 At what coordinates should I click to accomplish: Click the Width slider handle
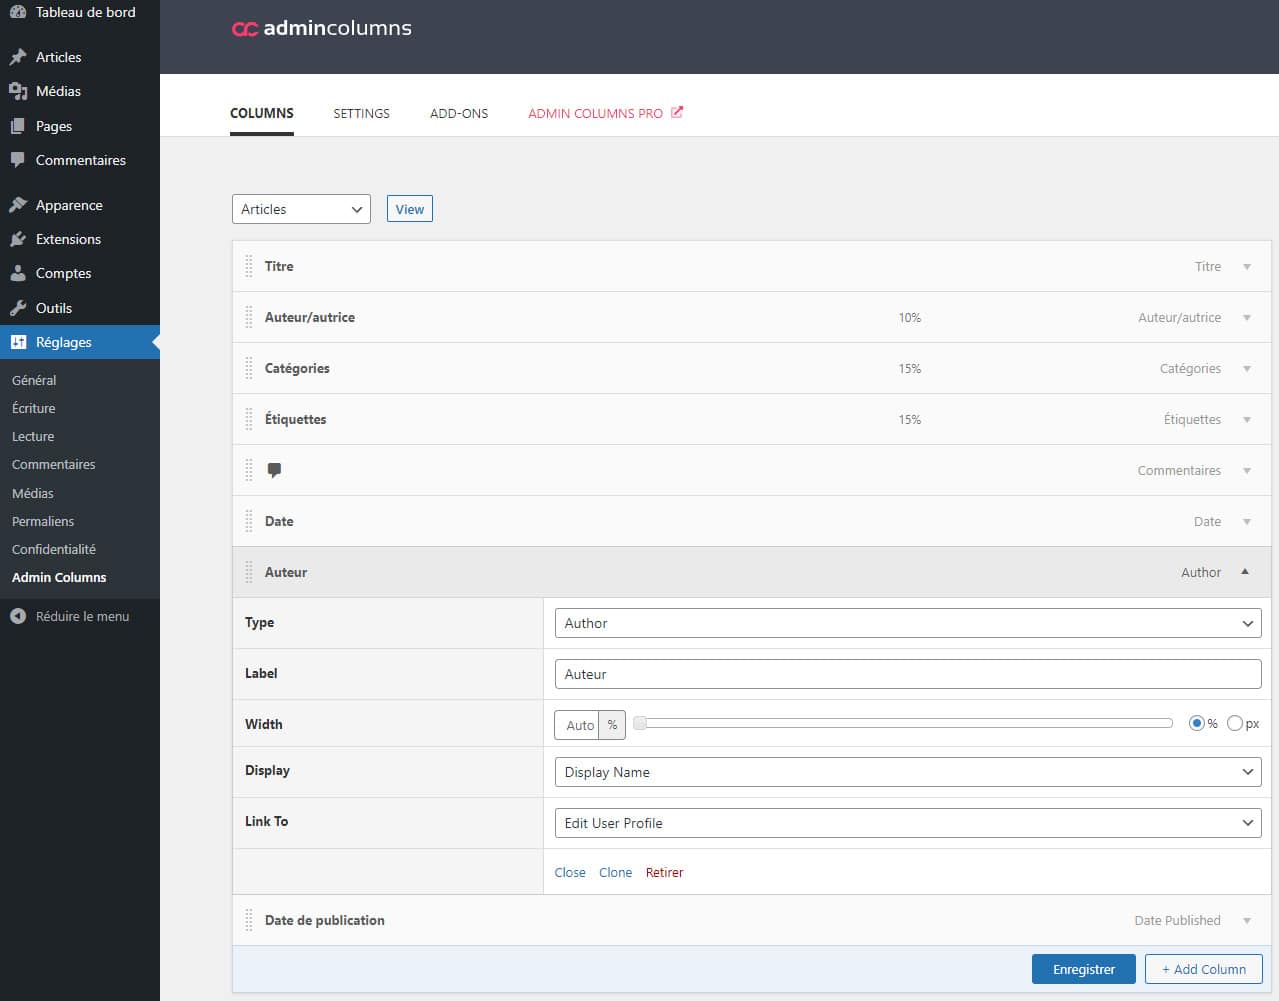point(640,723)
